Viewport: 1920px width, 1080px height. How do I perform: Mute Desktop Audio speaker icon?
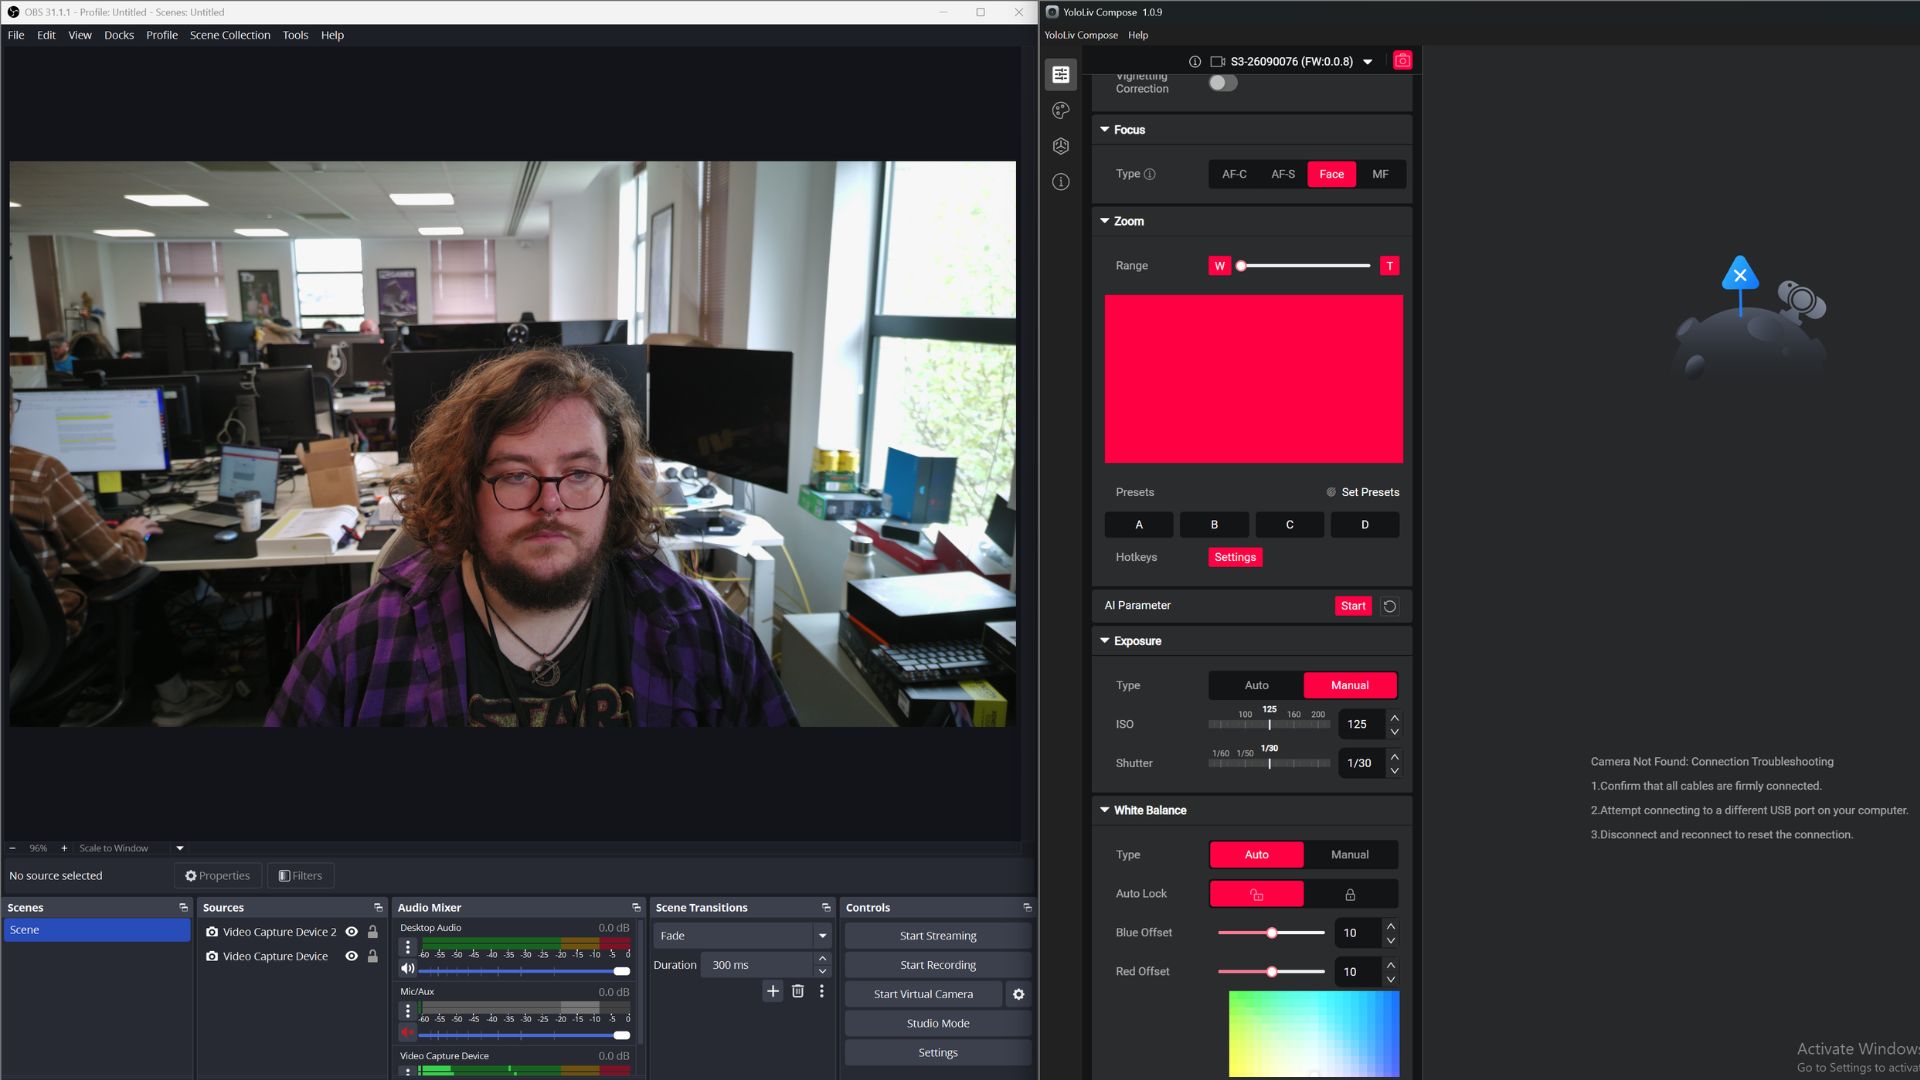[407, 969]
